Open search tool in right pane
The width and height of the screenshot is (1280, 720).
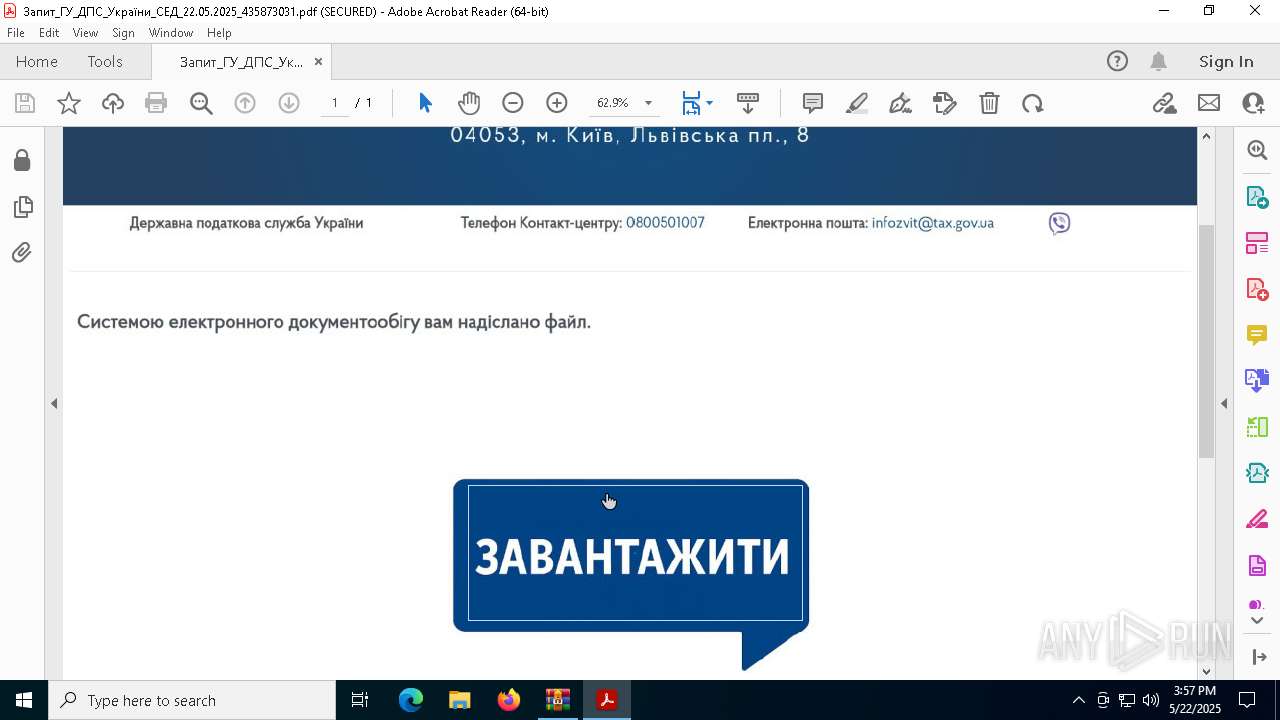coord(1257,150)
